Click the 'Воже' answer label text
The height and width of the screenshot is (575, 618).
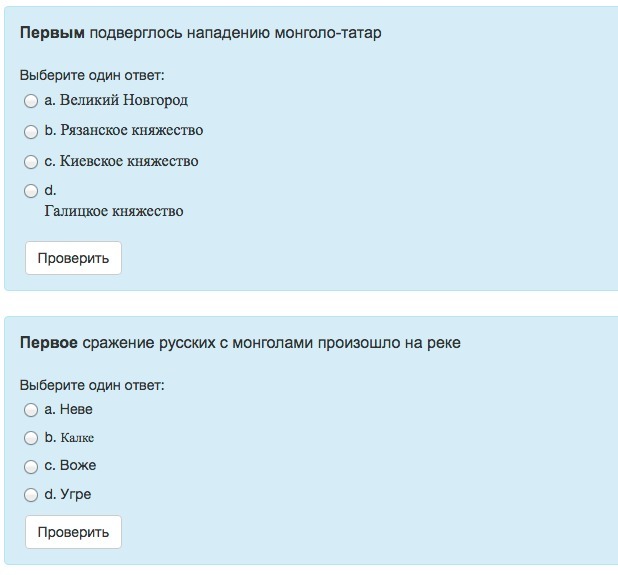(x=78, y=465)
